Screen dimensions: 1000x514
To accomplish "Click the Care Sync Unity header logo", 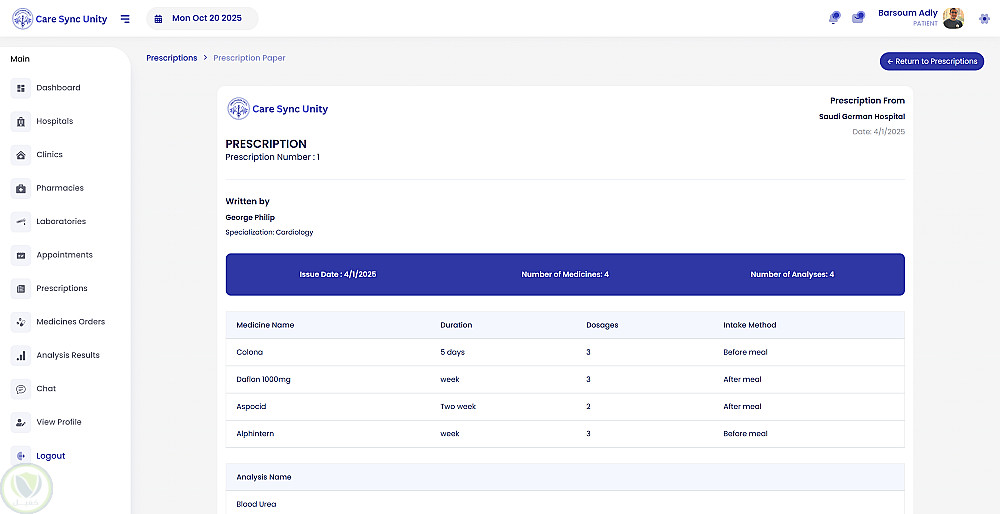I will (x=60, y=19).
